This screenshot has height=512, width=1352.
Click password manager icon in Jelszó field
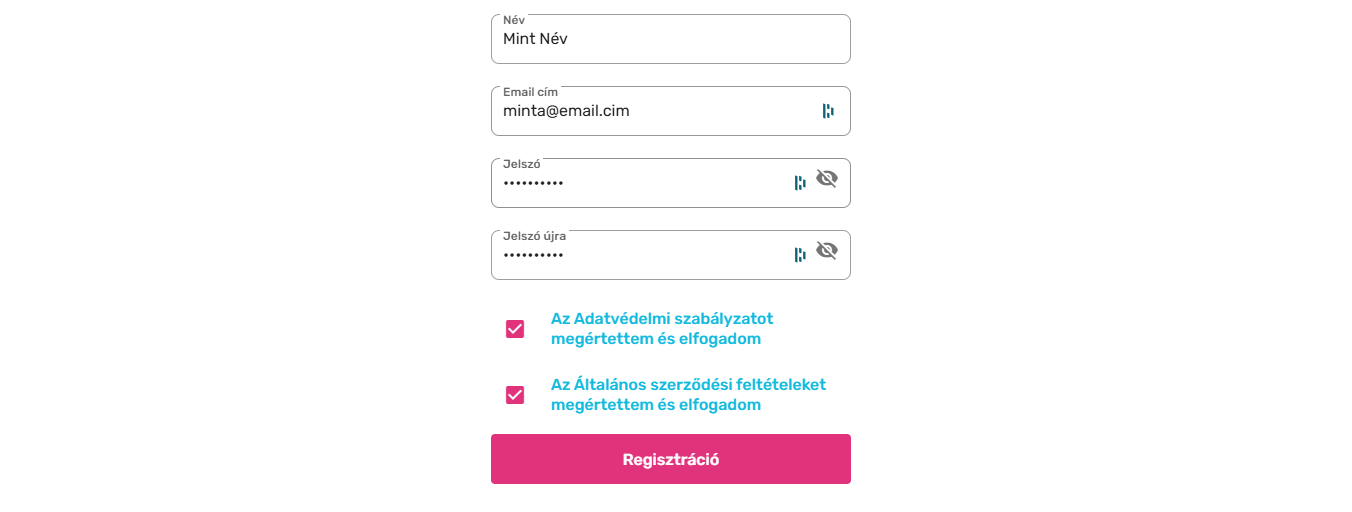[x=800, y=183]
